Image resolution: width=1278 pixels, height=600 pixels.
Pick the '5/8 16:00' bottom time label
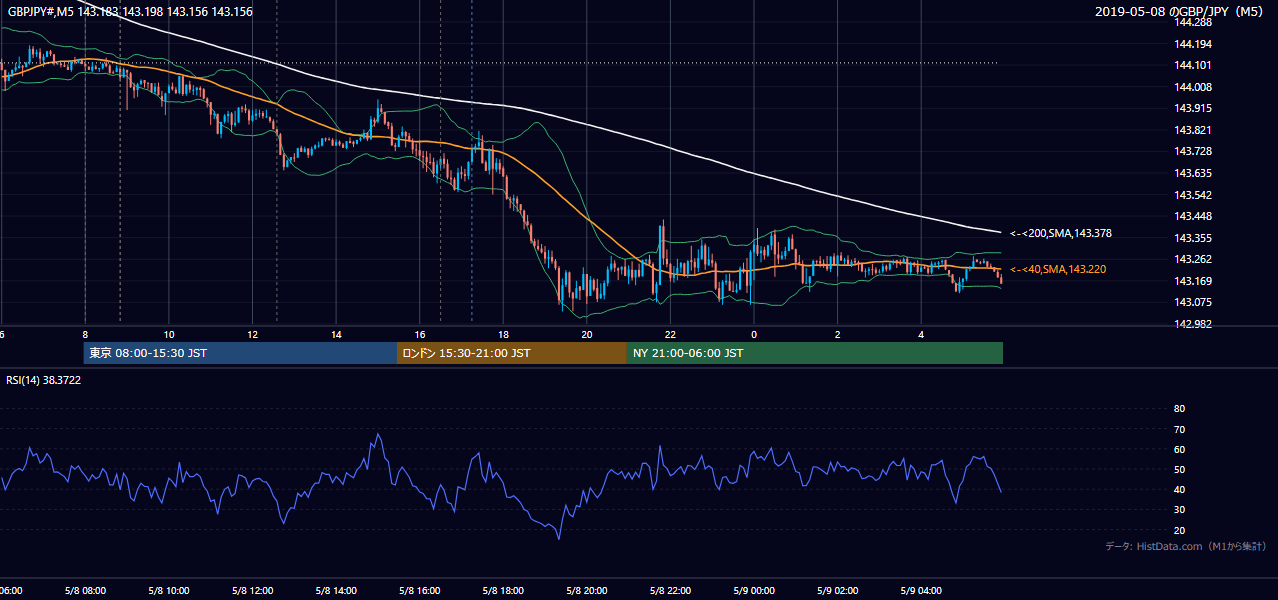click(x=420, y=590)
